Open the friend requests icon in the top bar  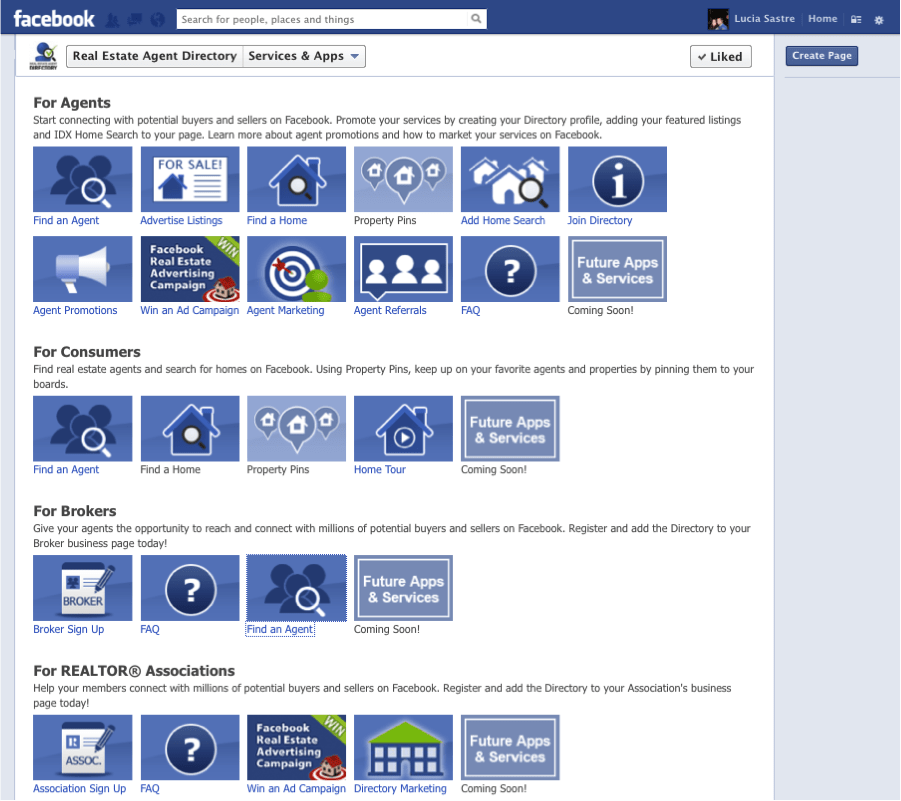point(113,20)
